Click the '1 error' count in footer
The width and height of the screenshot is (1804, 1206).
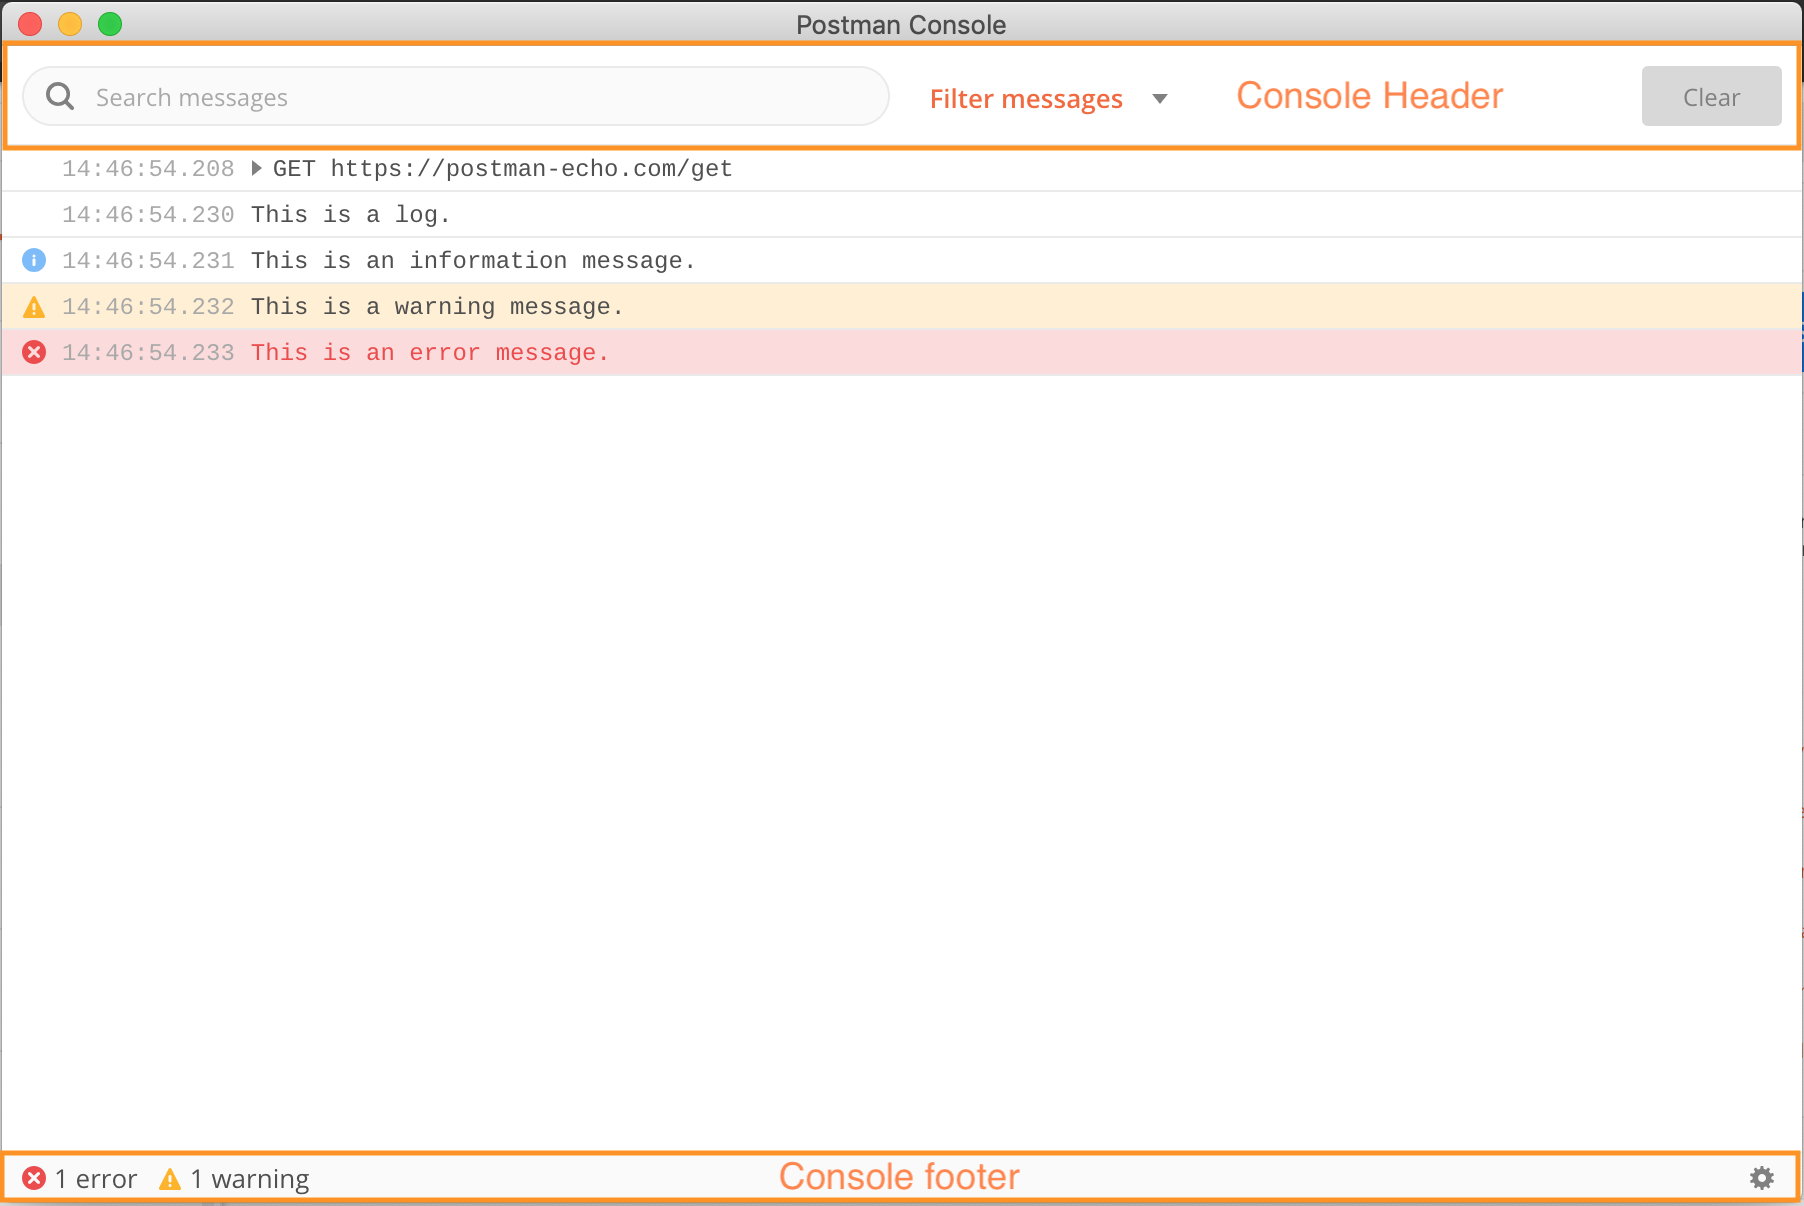[x=96, y=1179]
